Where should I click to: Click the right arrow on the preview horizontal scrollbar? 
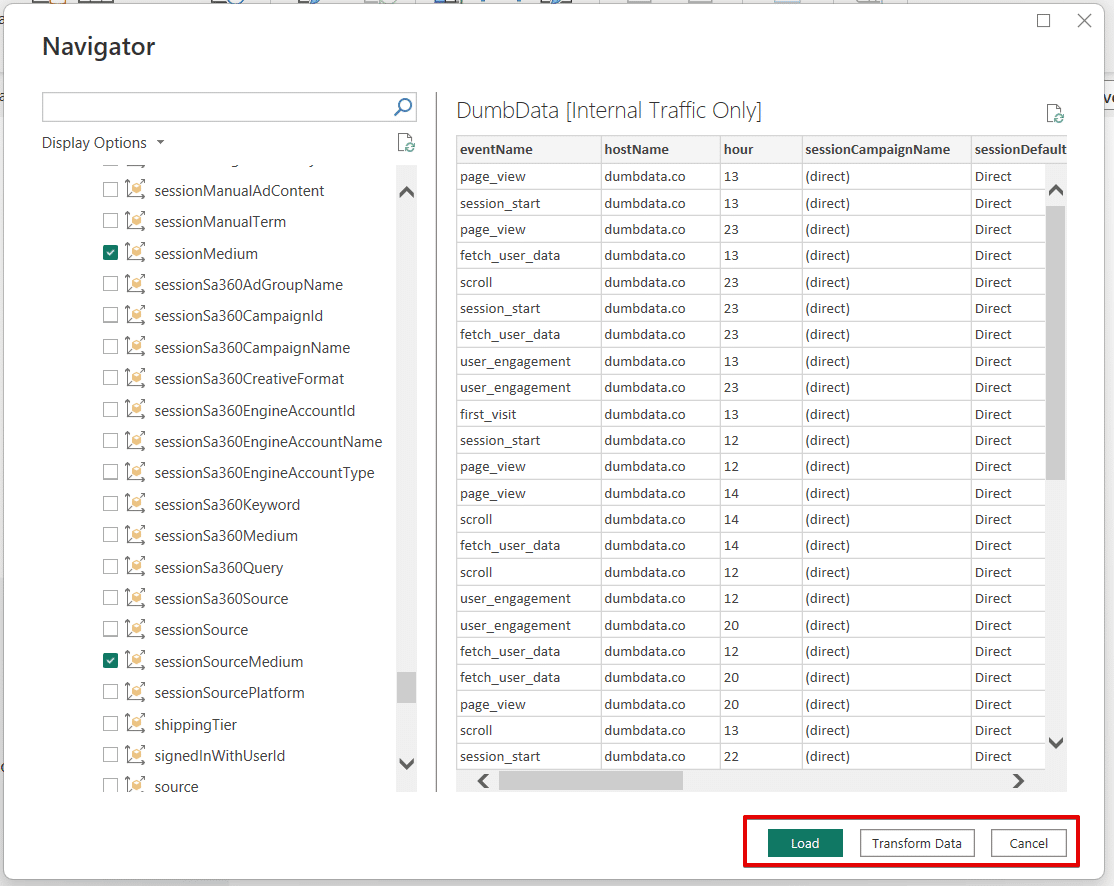pos(1018,780)
